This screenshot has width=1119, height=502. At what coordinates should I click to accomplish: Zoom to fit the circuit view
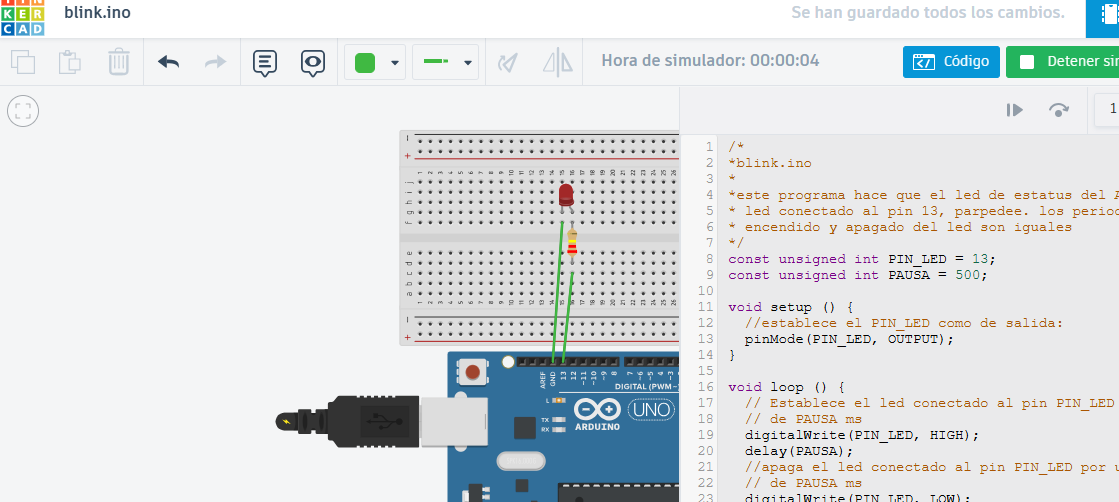click(23, 111)
